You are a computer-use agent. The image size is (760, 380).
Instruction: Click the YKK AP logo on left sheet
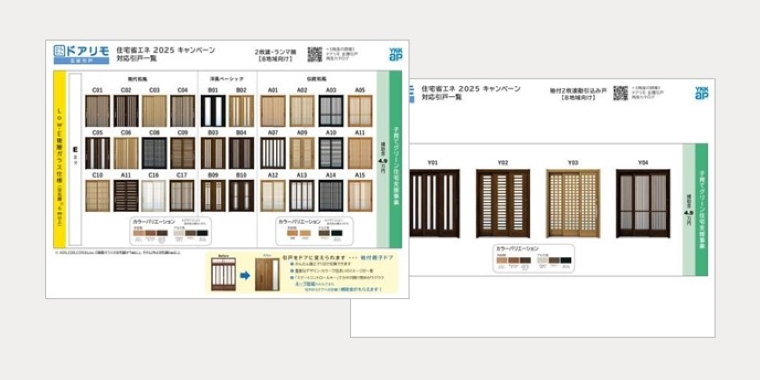396,54
